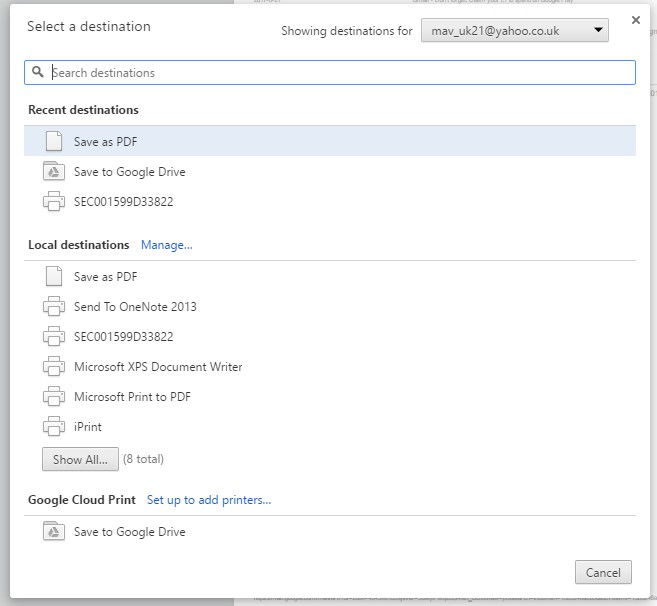Image resolution: width=657 pixels, height=606 pixels.
Task: Click the Microsoft XPS Document Writer icon
Action: tap(53, 367)
